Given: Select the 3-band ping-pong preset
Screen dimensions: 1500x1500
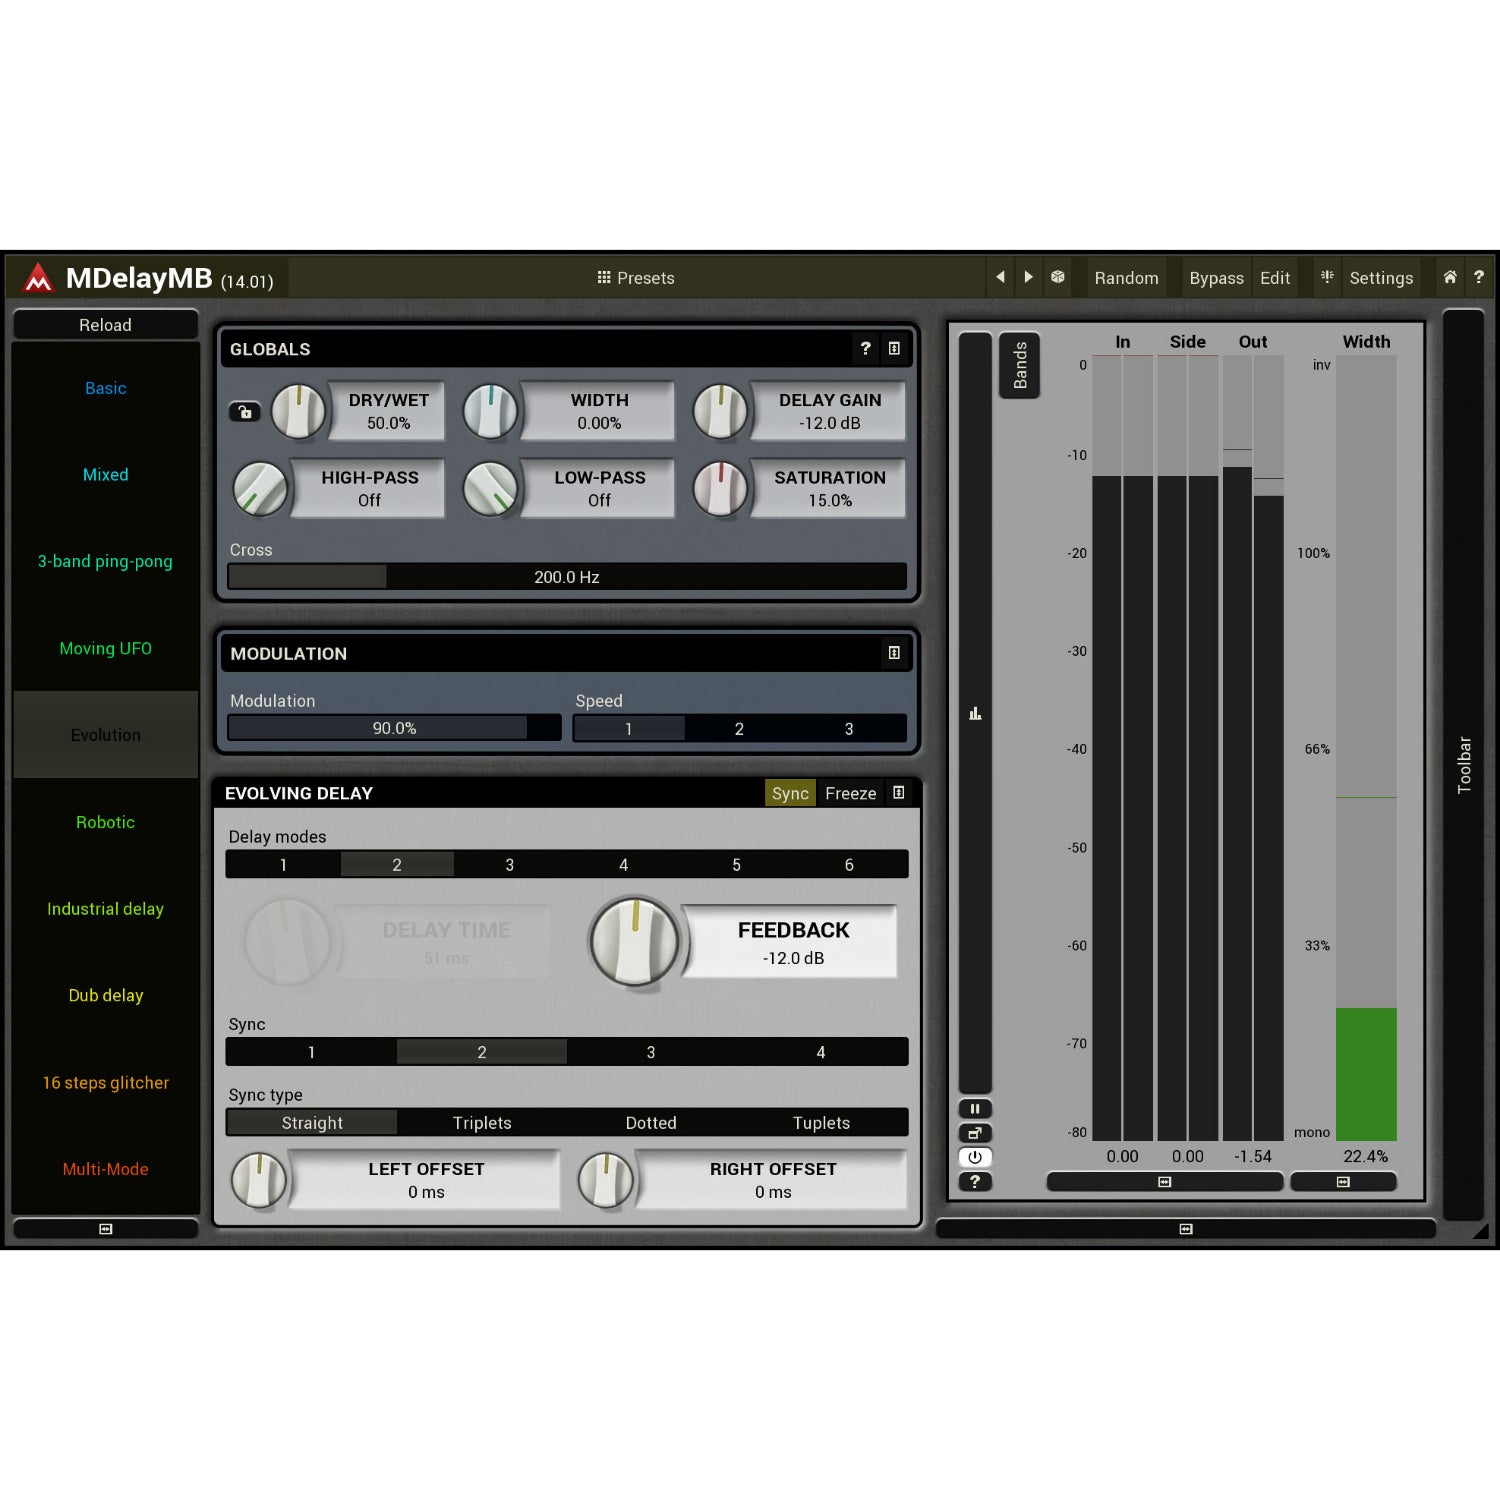Looking at the screenshot, I should pos(106,561).
